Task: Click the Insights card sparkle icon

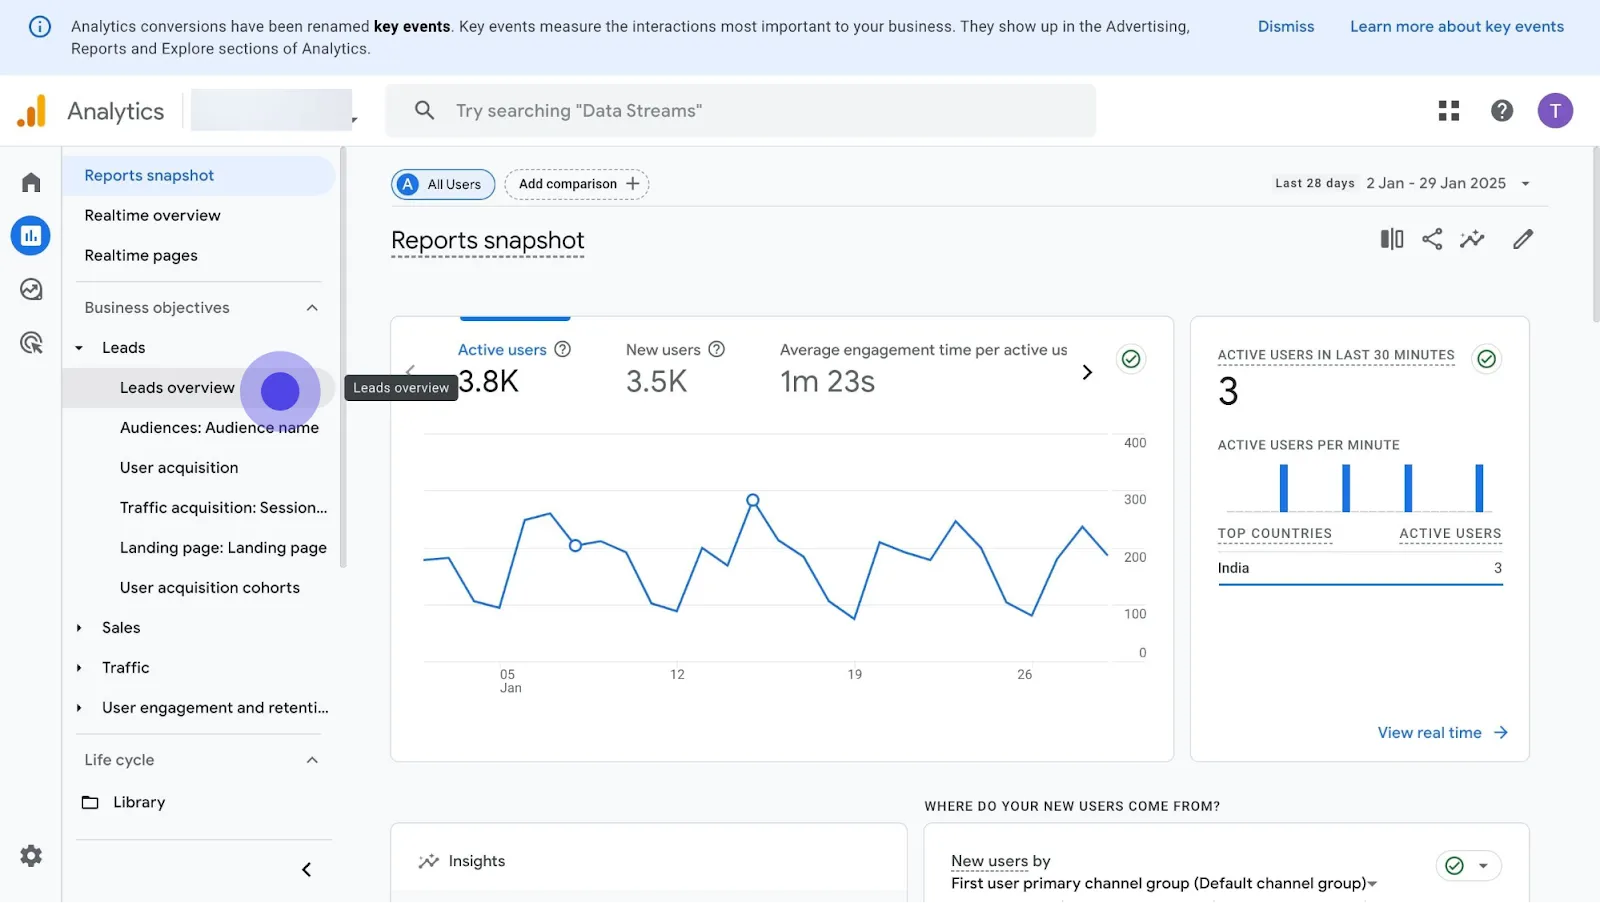Action: coord(429,861)
